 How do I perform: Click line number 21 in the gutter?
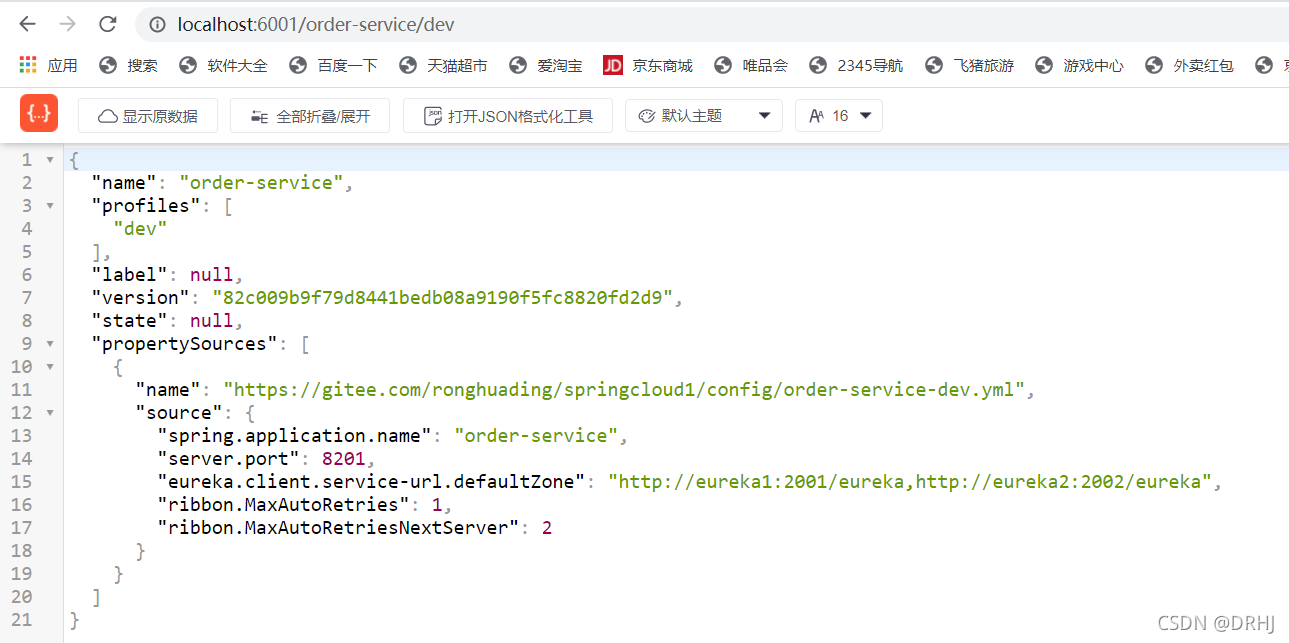tap(21, 620)
